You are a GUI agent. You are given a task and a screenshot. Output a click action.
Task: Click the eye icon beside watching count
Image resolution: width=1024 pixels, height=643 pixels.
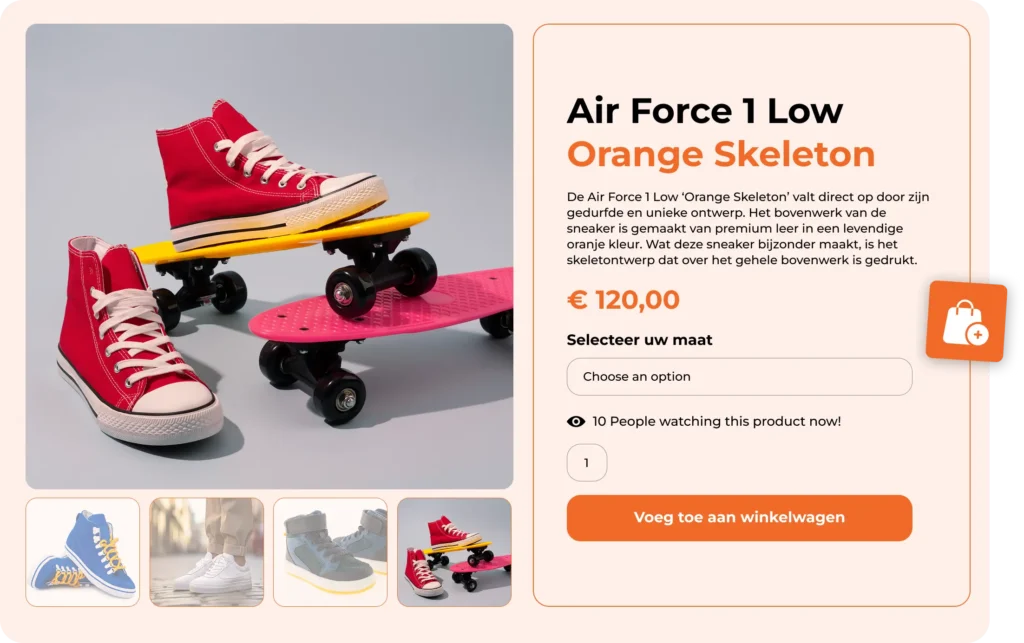coord(576,422)
